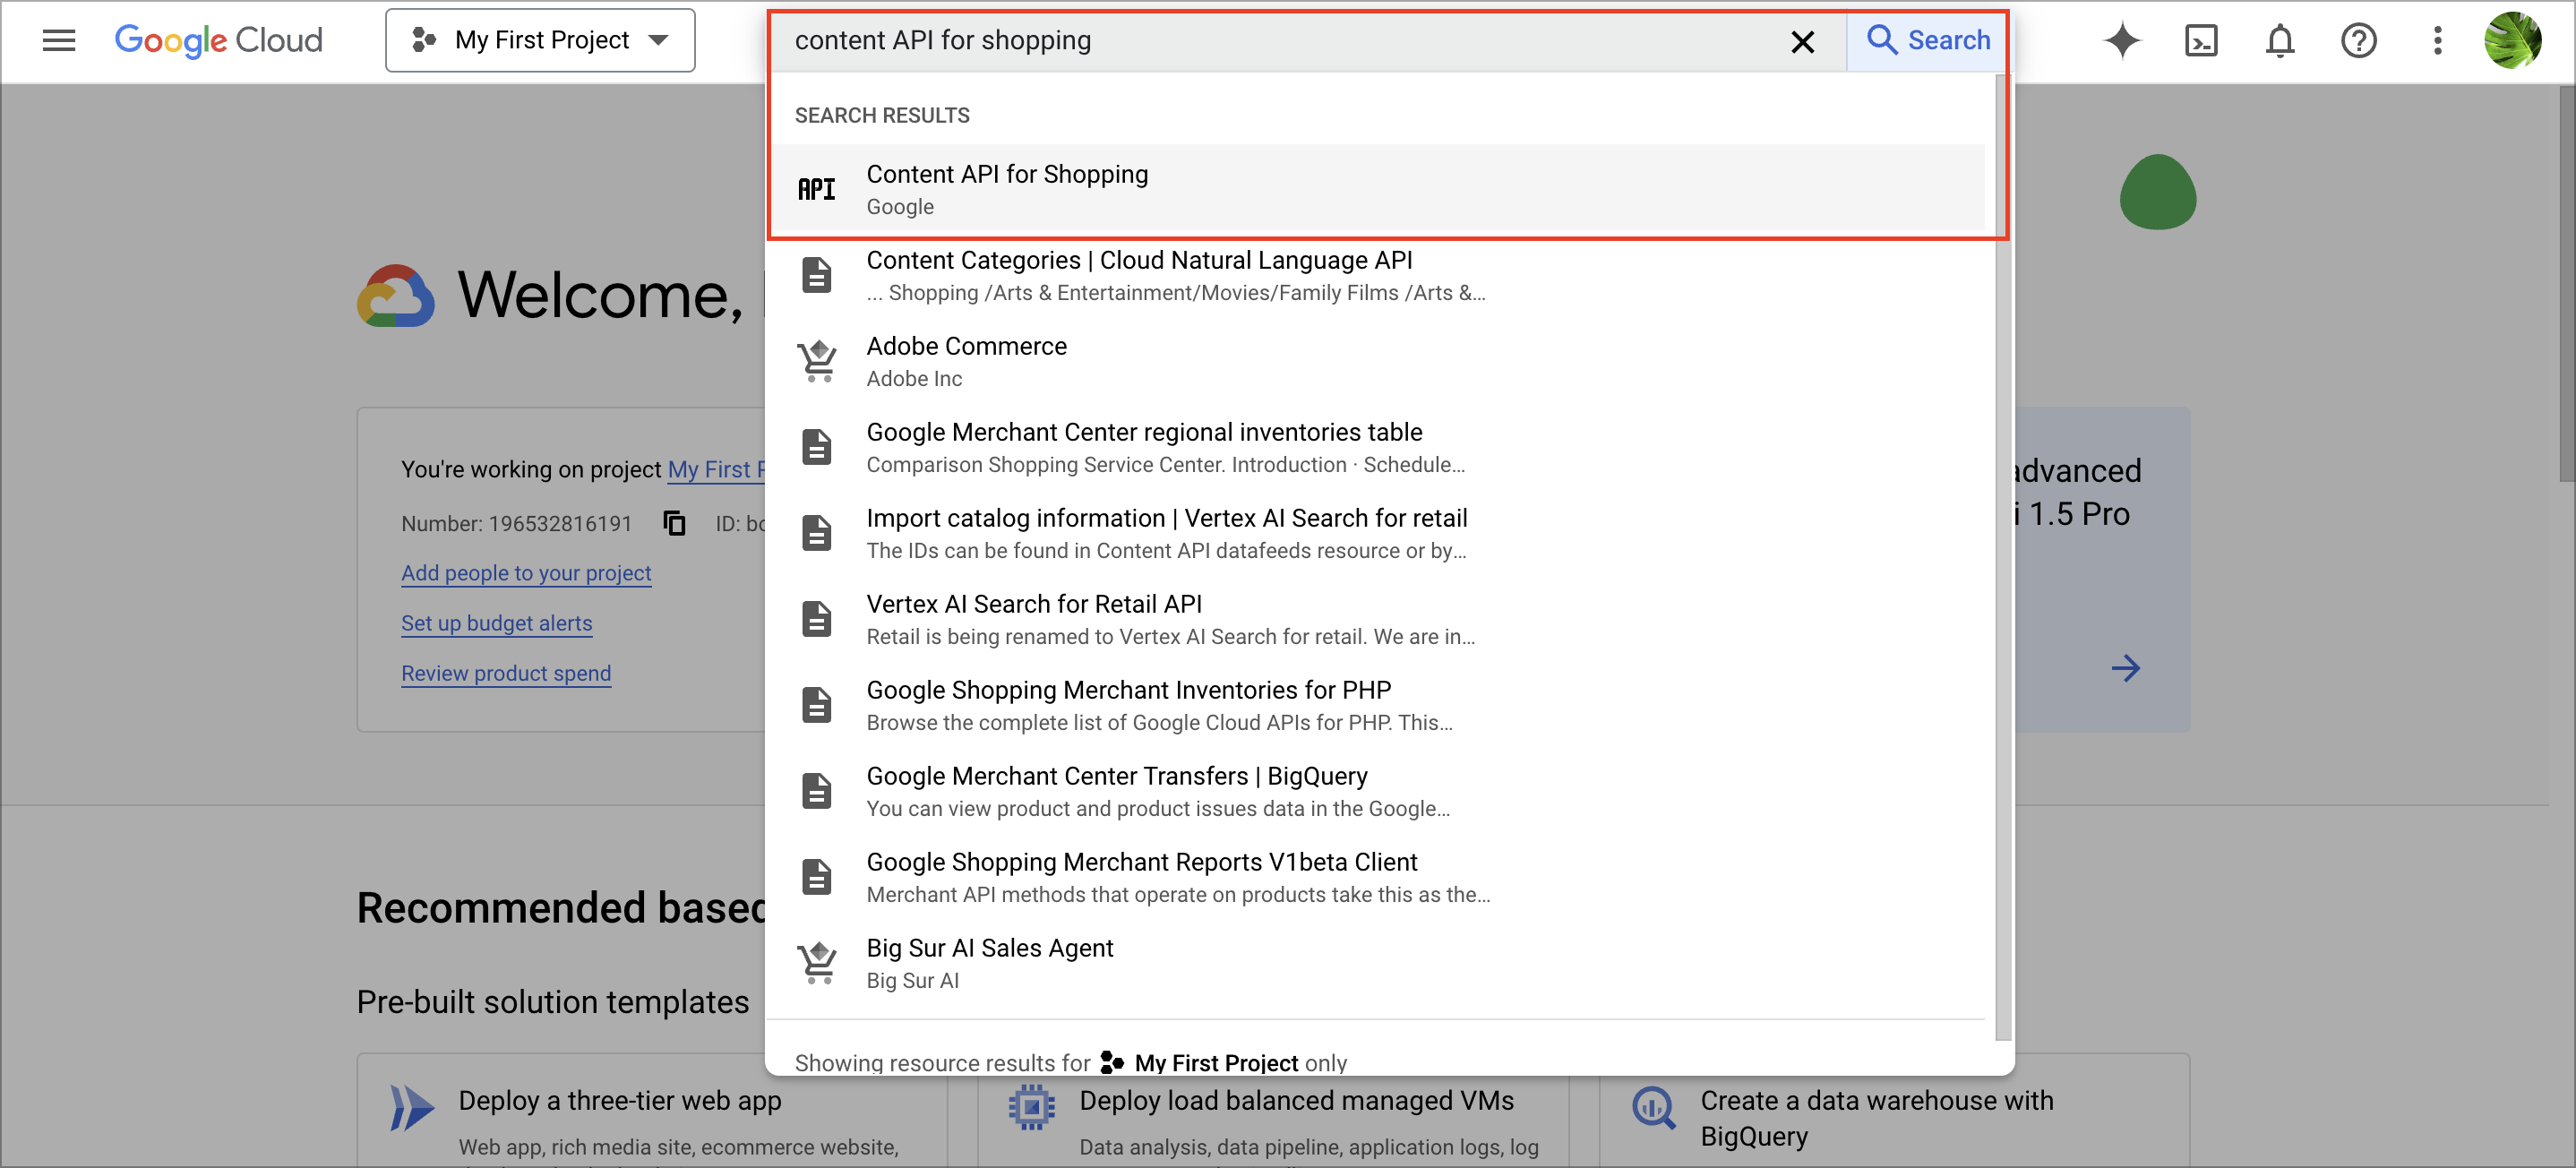Open the My First Project selector dropdown
The image size is (2576, 1168).
pyautogui.click(x=540, y=41)
